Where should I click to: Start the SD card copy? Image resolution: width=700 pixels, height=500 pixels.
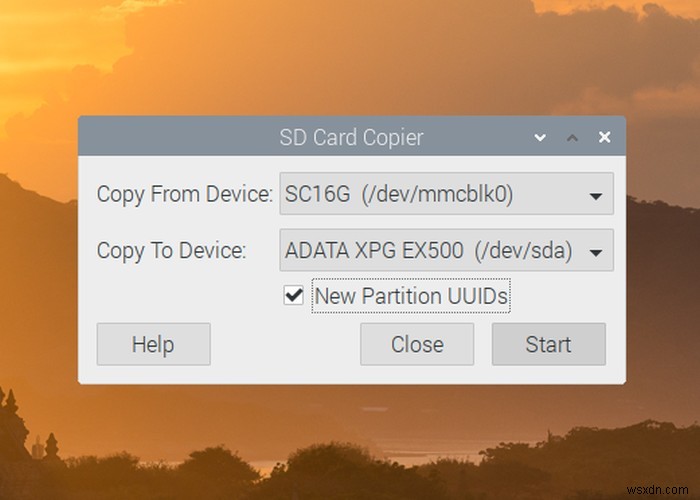click(548, 344)
